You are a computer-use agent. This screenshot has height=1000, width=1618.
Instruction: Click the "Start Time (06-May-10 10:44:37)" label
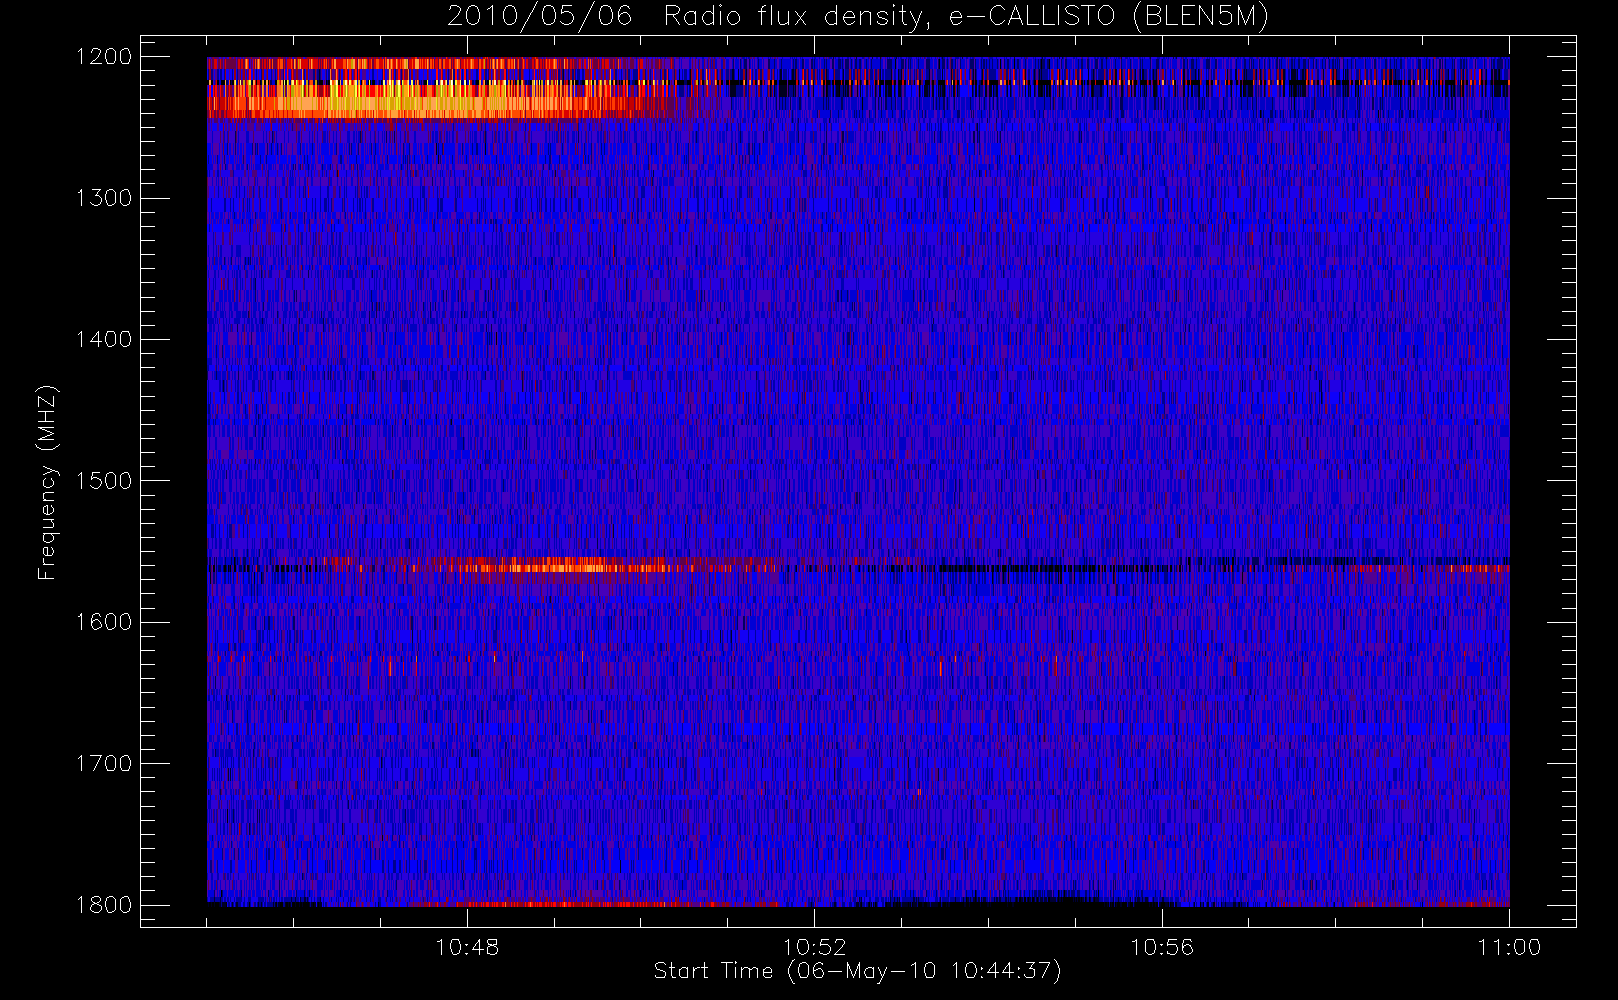(x=857, y=971)
